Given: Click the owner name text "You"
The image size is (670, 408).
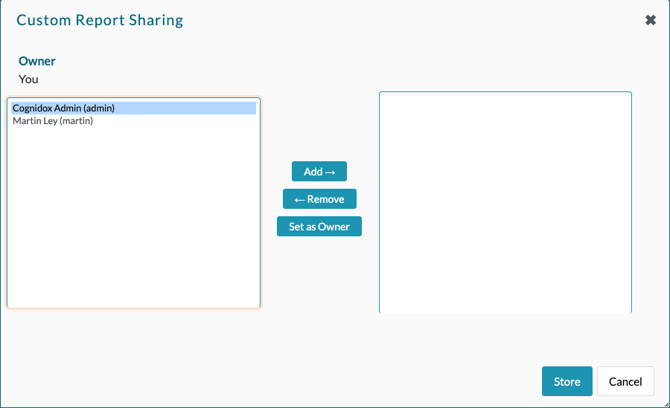Looking at the screenshot, I should coord(28,79).
